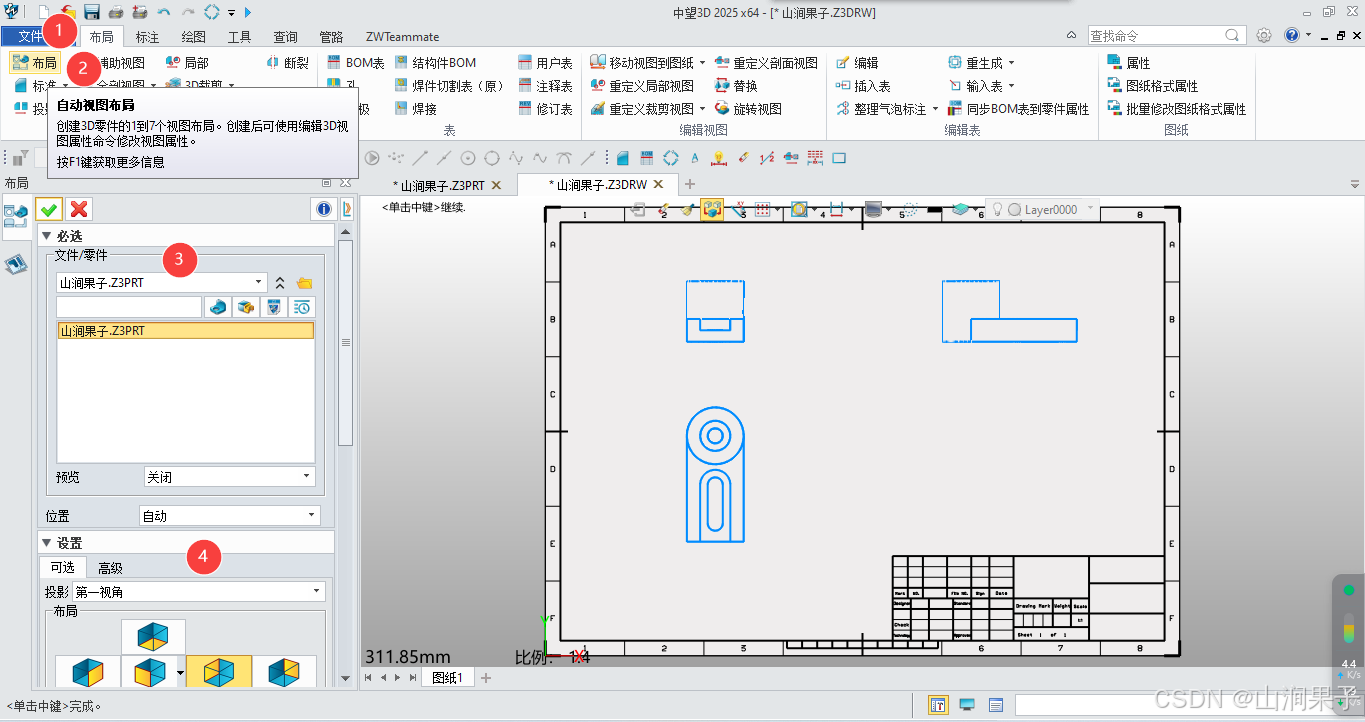
Task: Open the 查询 ribbon tab
Action: pos(286,37)
